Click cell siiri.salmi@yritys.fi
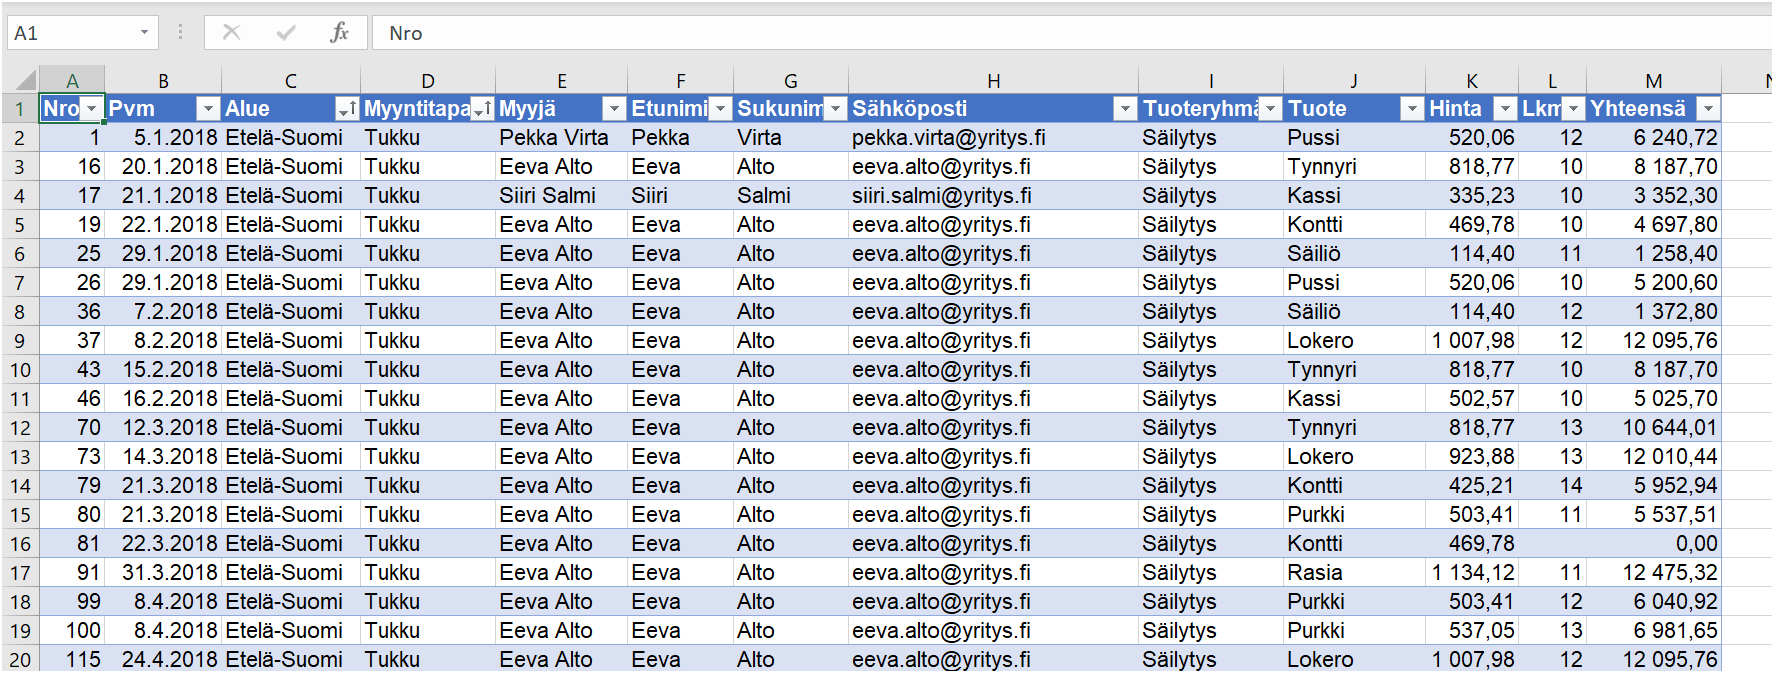The width and height of the screenshot is (1774, 673). (993, 196)
